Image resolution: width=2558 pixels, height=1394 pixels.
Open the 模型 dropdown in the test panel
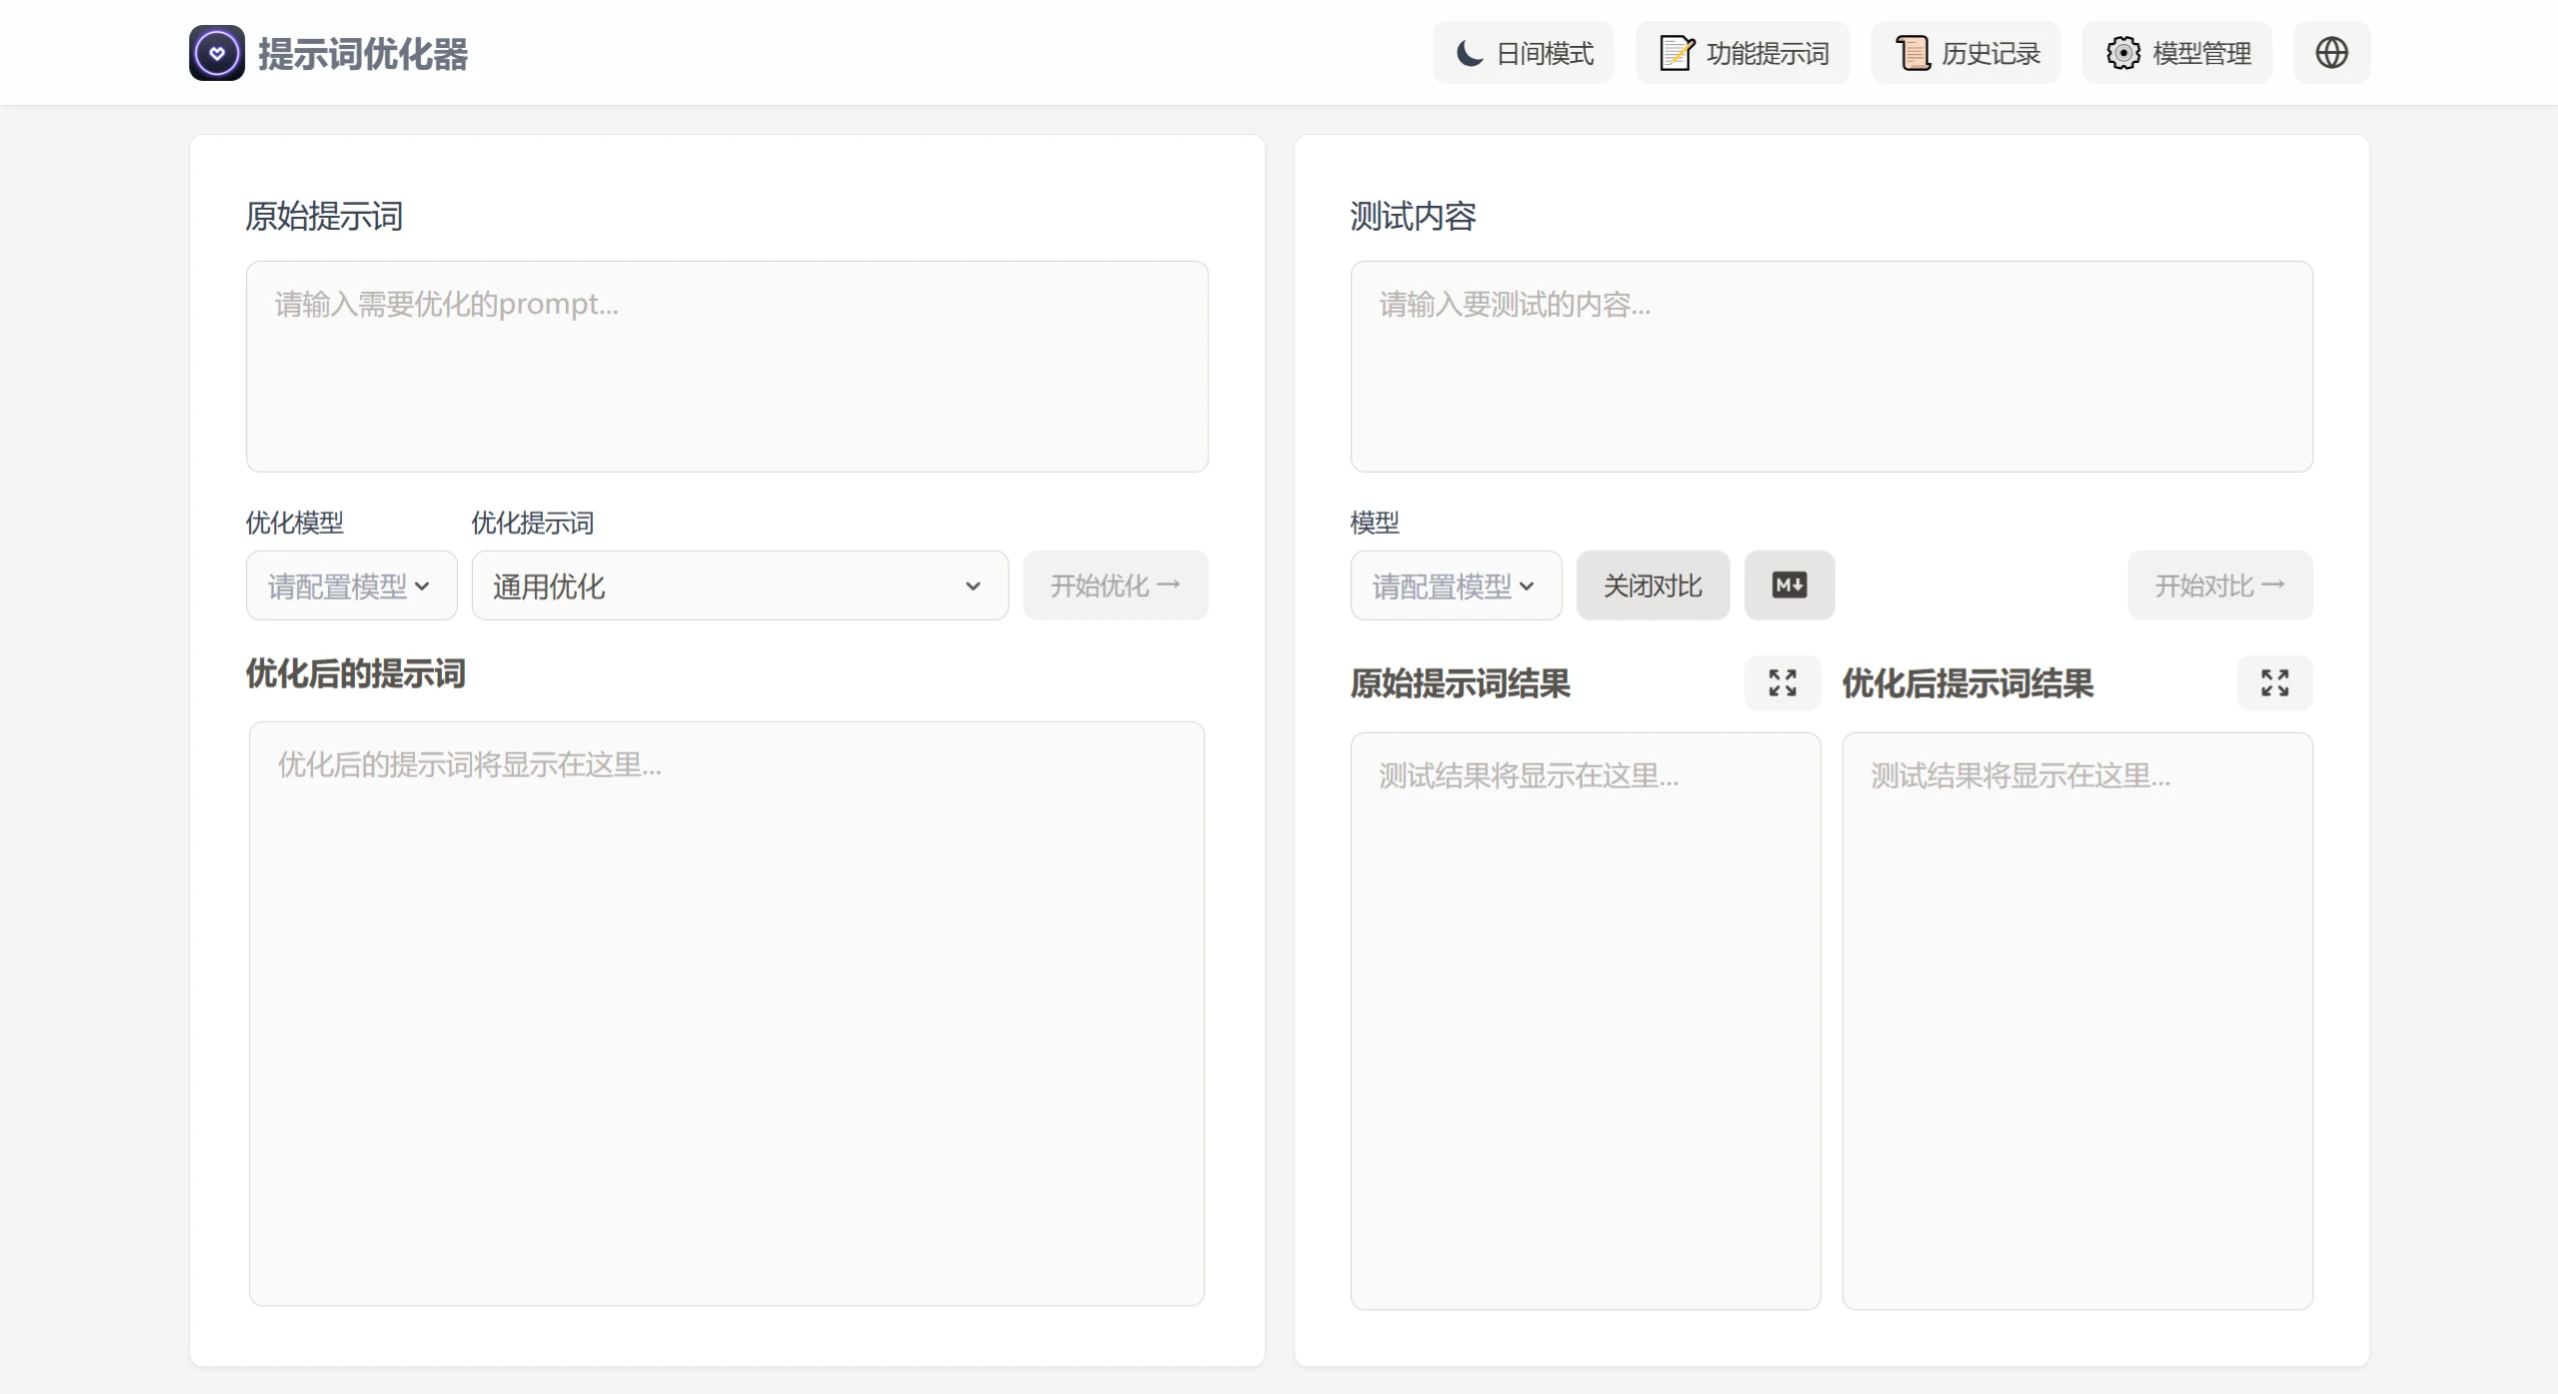pyautogui.click(x=1455, y=585)
